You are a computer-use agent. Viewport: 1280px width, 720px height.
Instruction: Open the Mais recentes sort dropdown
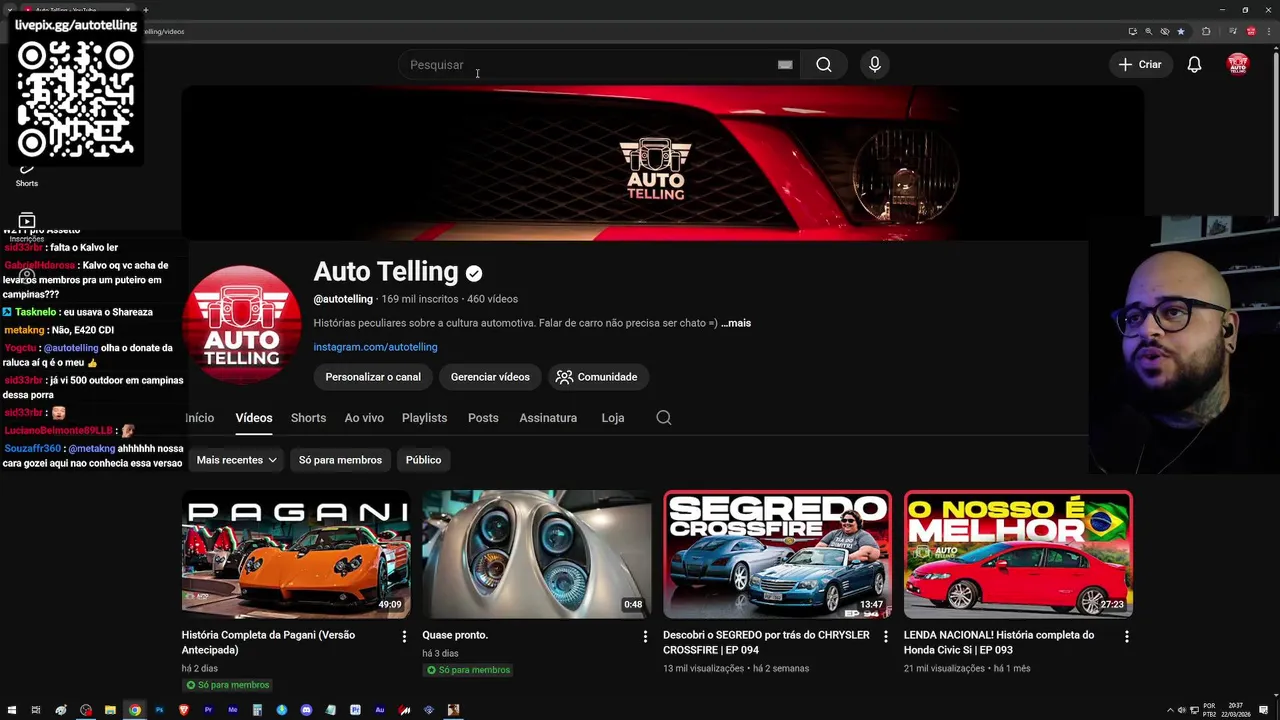(x=236, y=460)
